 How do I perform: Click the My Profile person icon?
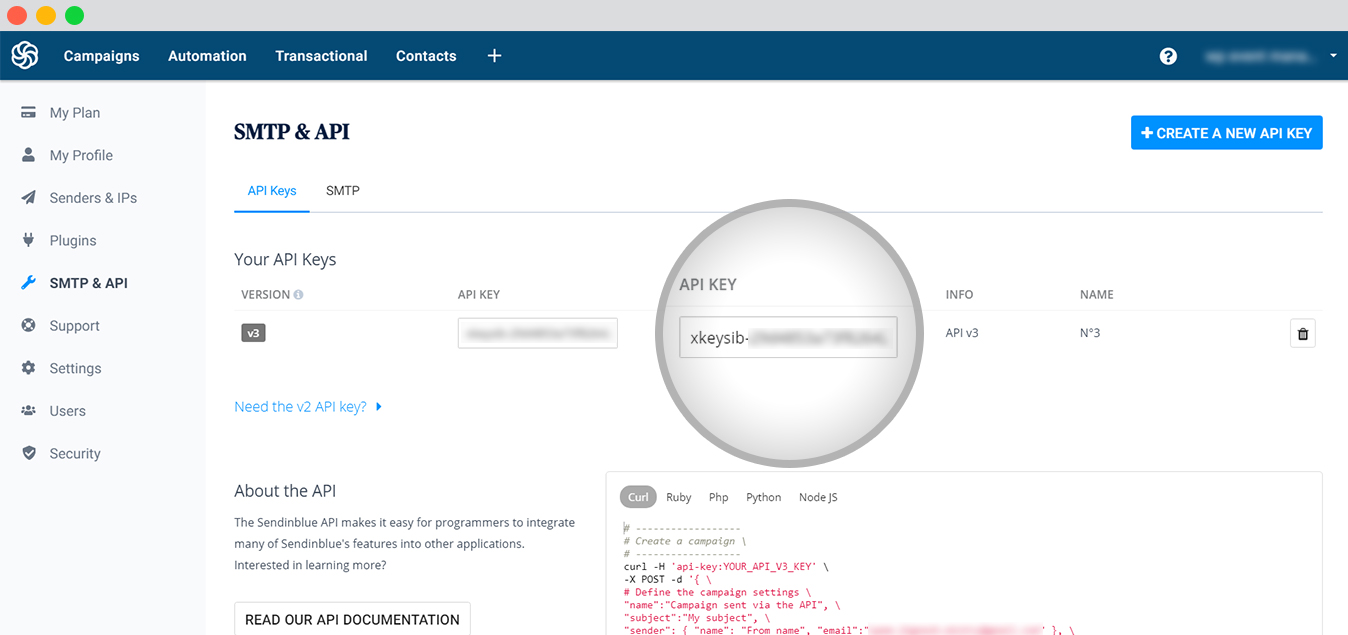pos(29,155)
